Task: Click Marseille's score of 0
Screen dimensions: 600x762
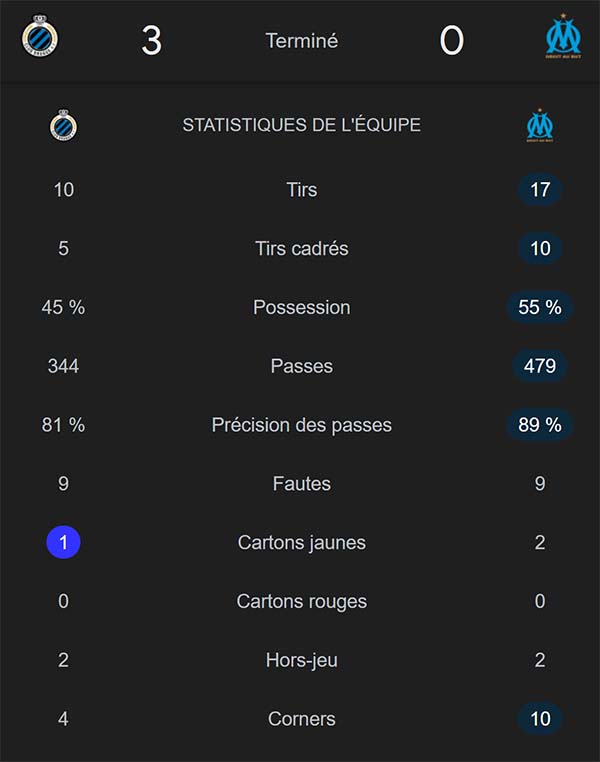Action: (x=451, y=41)
